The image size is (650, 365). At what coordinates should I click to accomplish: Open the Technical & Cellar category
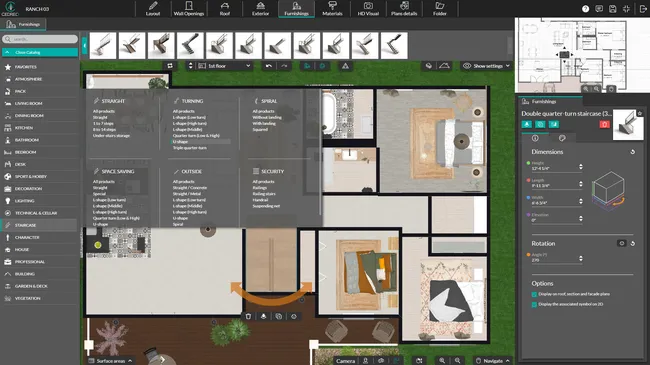[x=36, y=213]
